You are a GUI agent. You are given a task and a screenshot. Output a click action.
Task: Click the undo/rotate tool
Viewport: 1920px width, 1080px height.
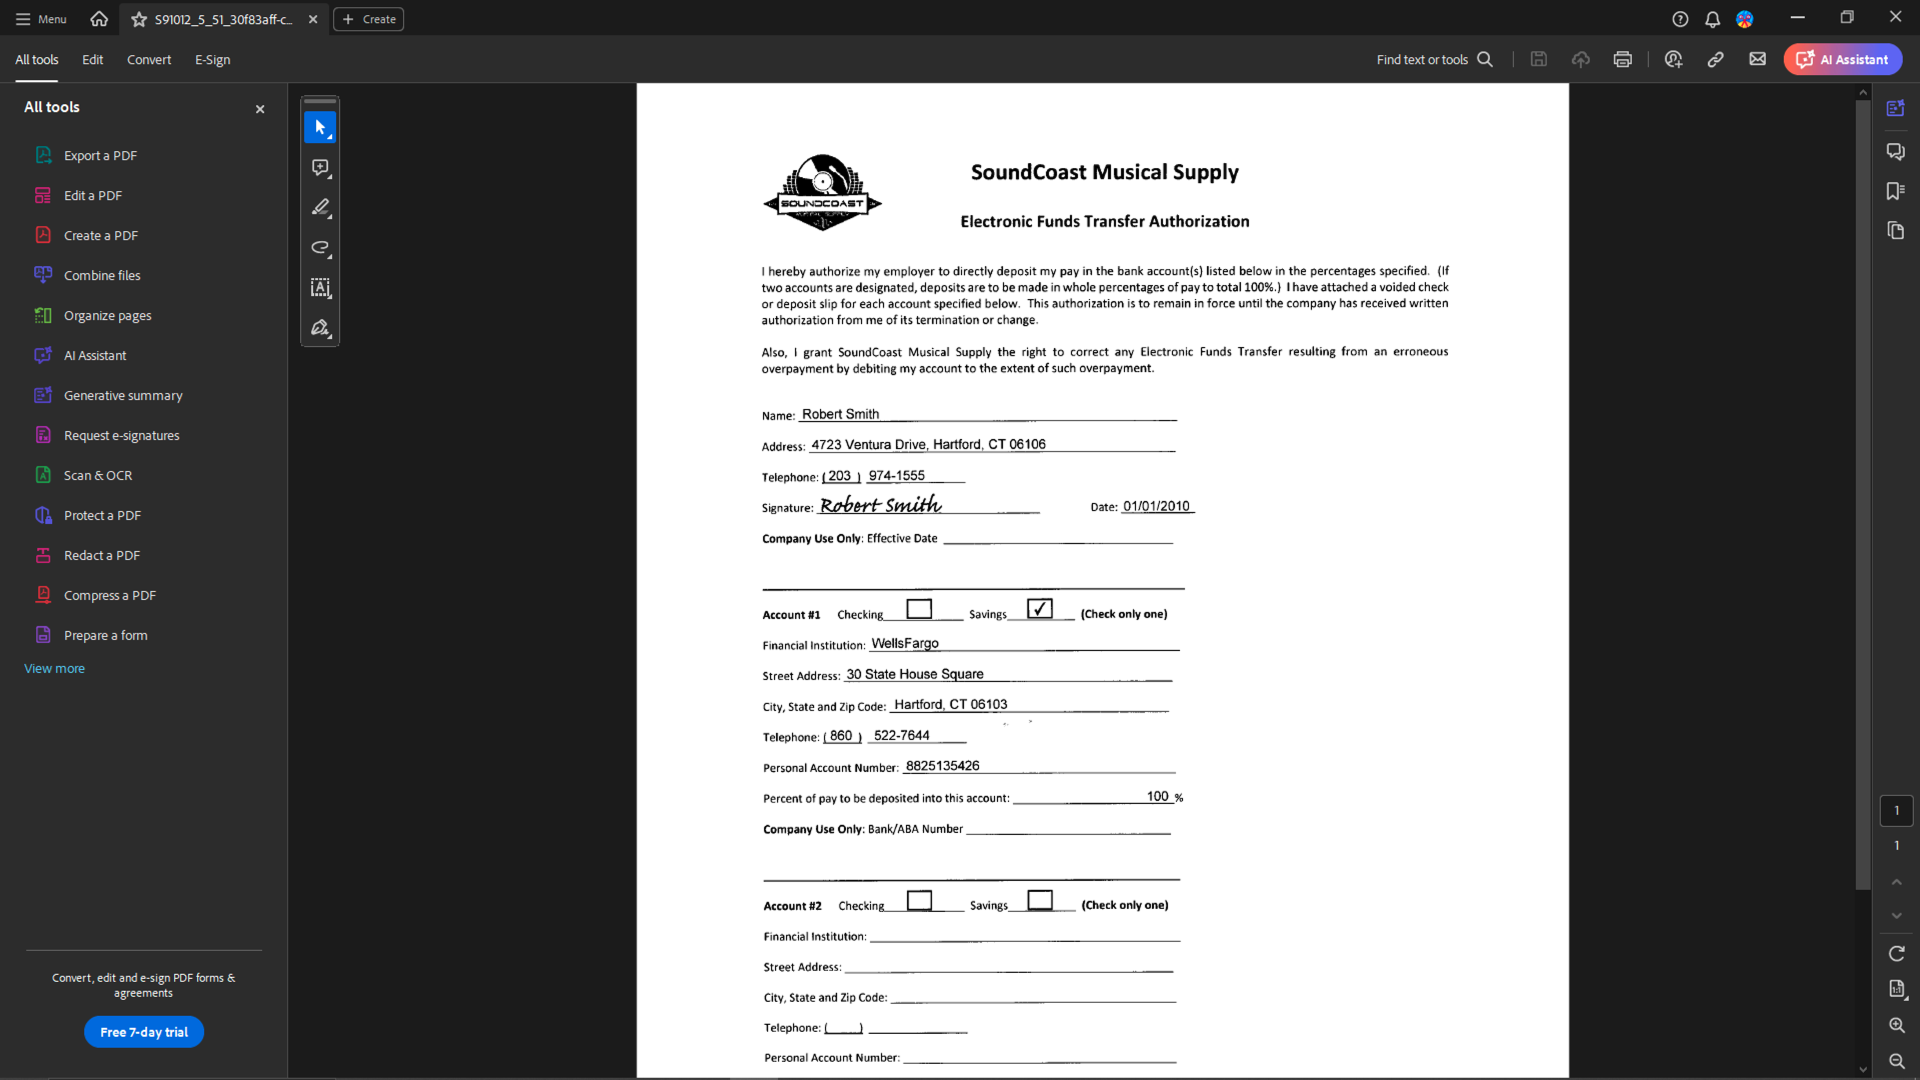[320, 247]
